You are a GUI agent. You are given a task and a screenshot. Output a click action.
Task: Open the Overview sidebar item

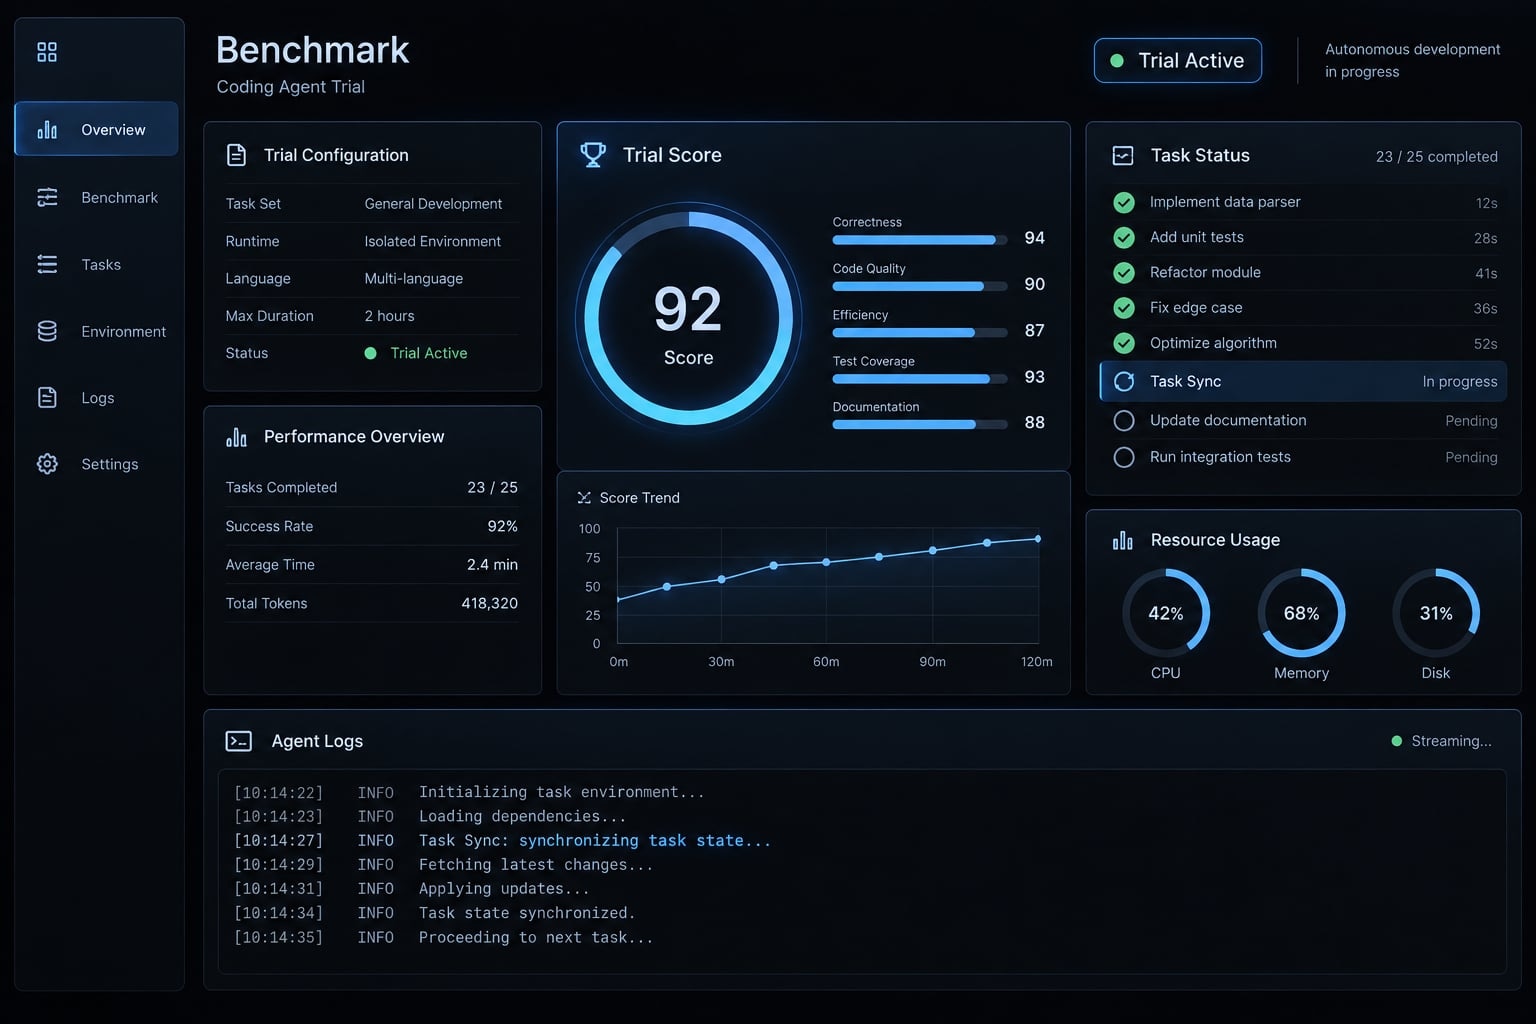pyautogui.click(x=96, y=129)
